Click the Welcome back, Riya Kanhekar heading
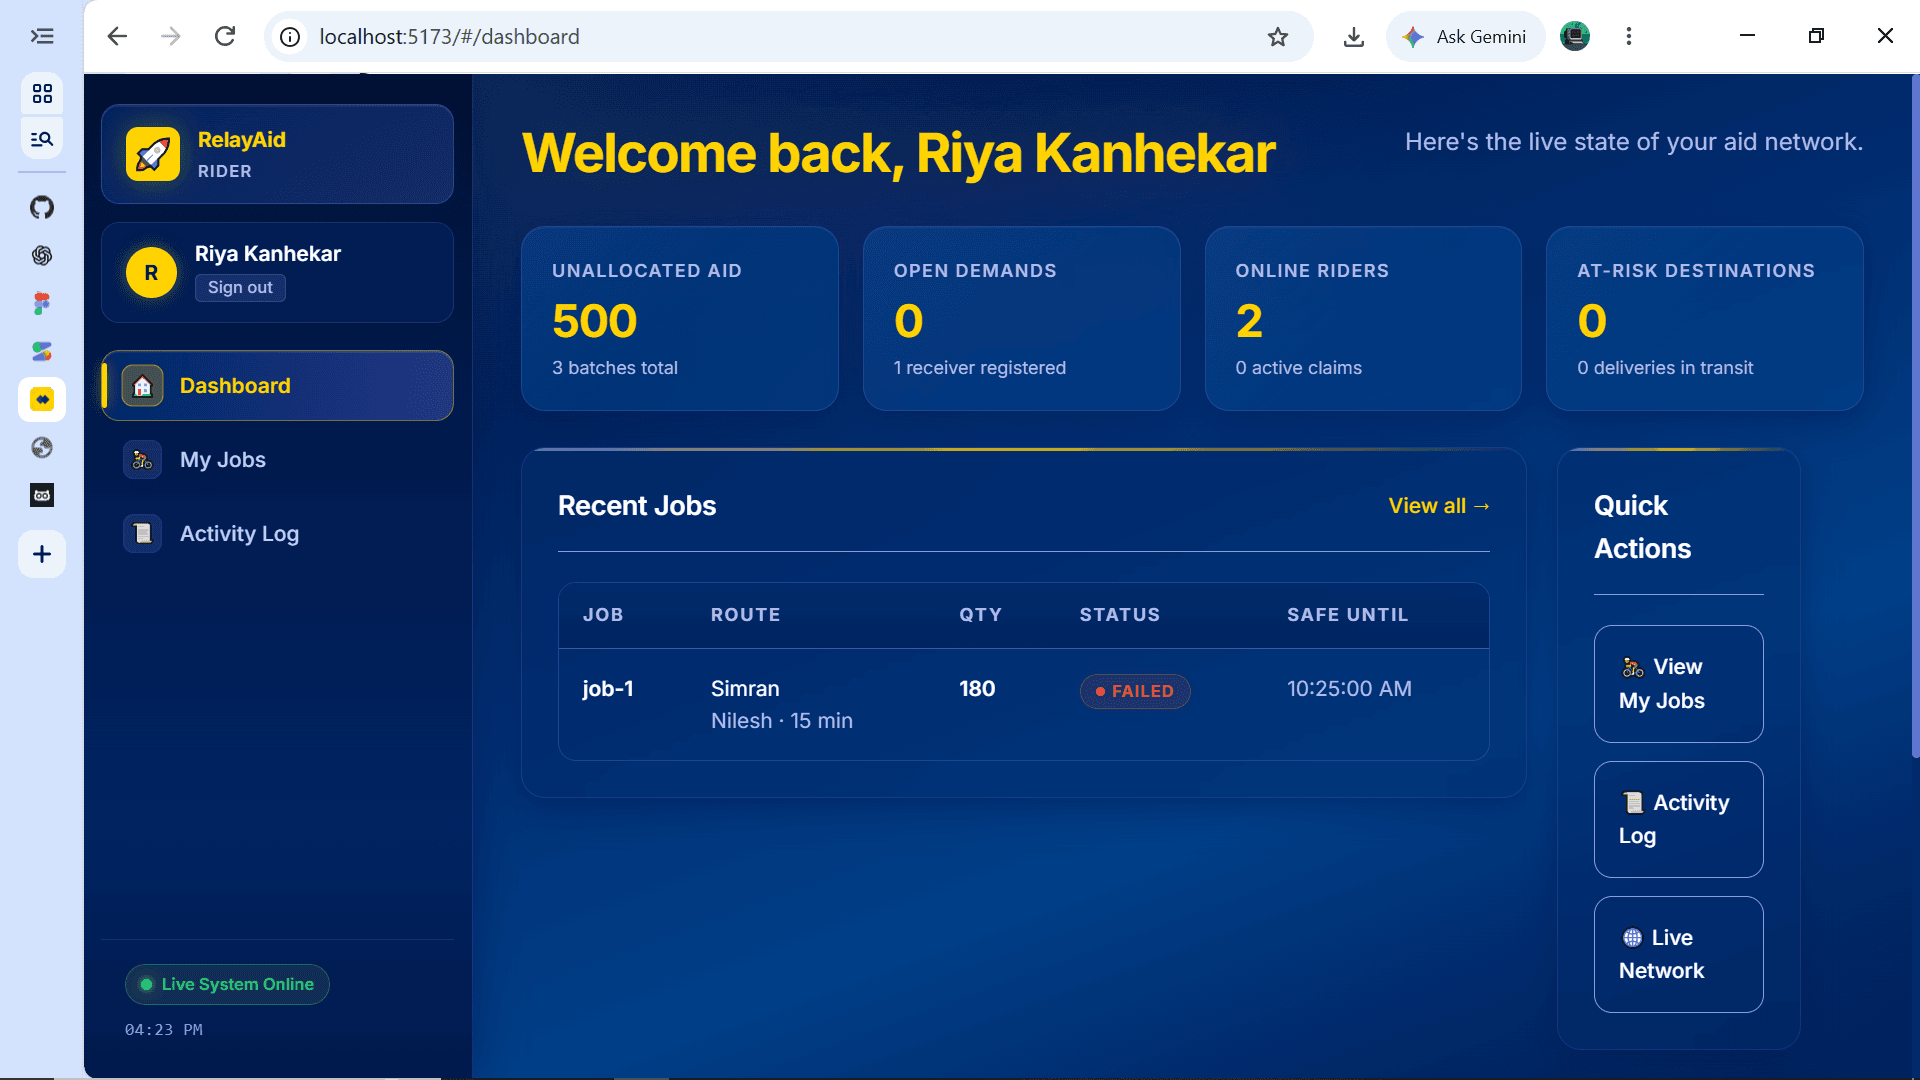This screenshot has height=1080, width=1920. (899, 154)
